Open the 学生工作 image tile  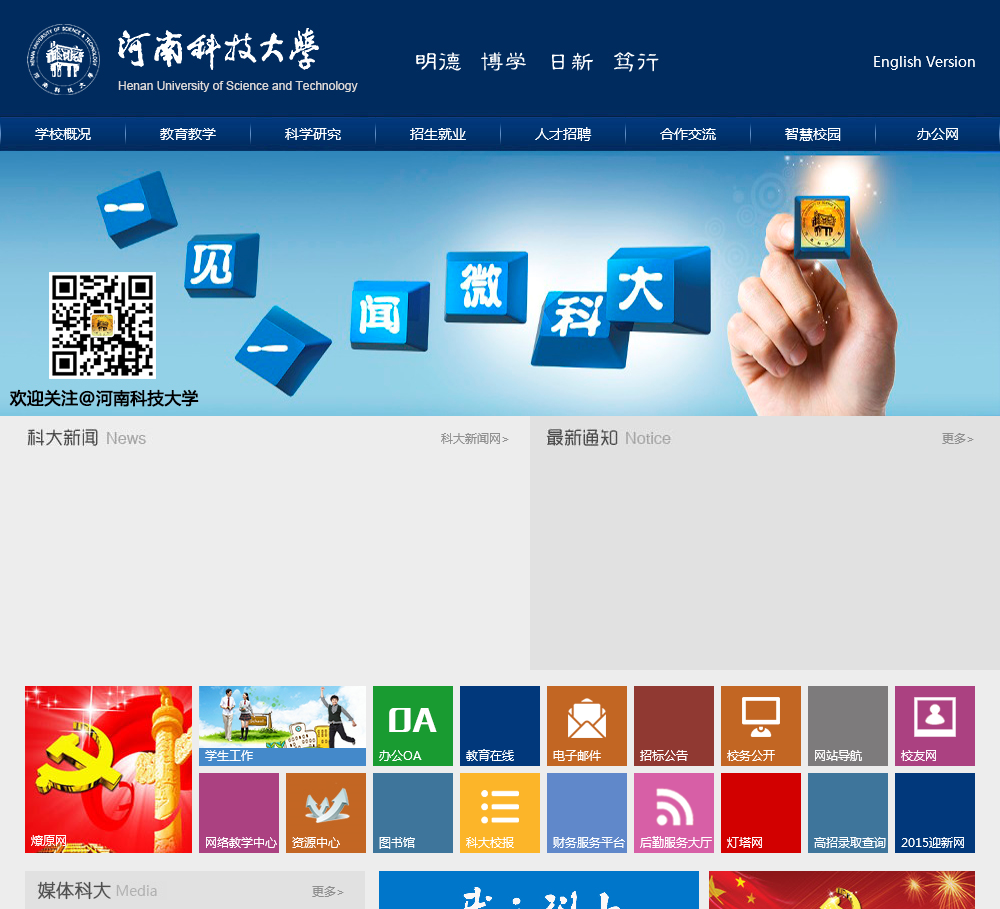click(283, 726)
